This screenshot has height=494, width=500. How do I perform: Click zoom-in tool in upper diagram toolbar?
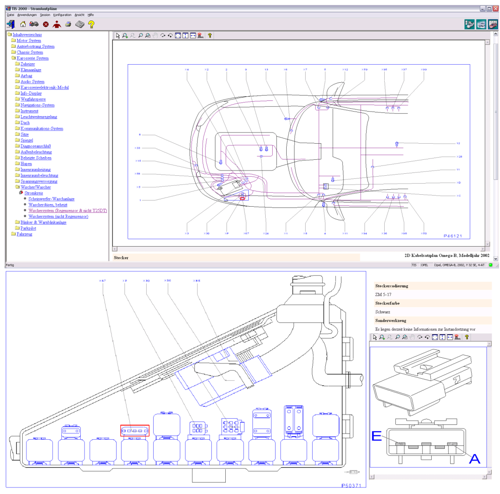[125, 35]
